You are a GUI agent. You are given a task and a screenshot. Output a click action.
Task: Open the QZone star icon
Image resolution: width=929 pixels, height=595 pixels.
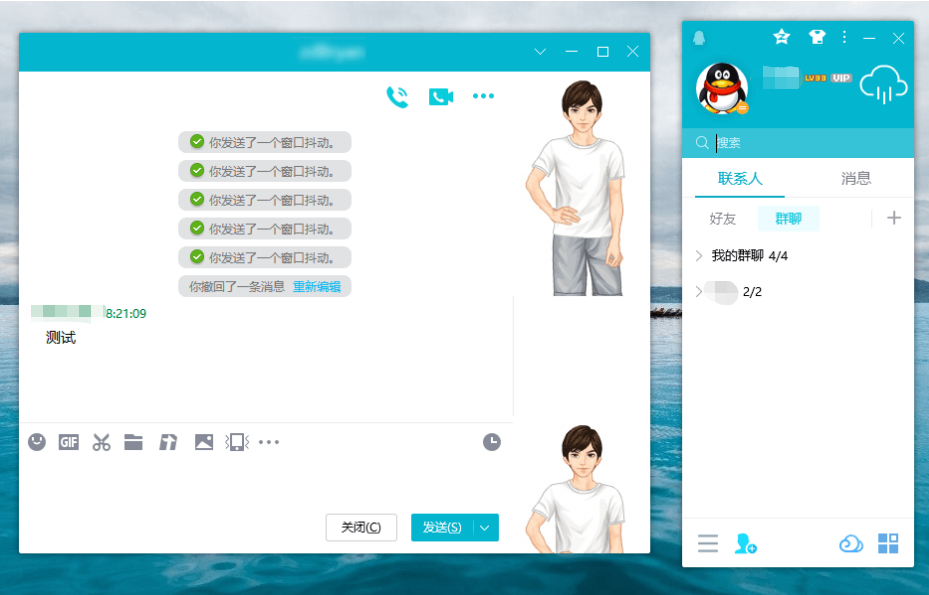tap(782, 37)
